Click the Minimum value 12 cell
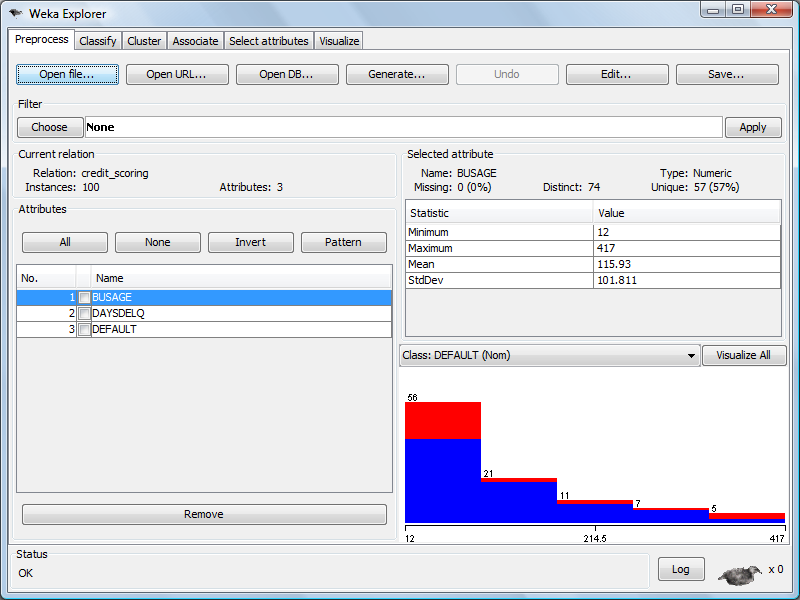The width and height of the screenshot is (800, 600). click(687, 232)
